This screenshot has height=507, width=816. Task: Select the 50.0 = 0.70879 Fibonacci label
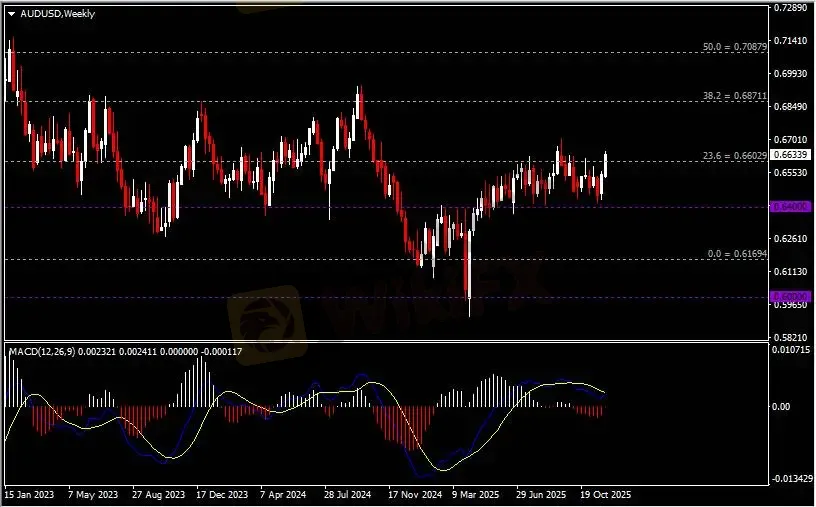click(736, 47)
